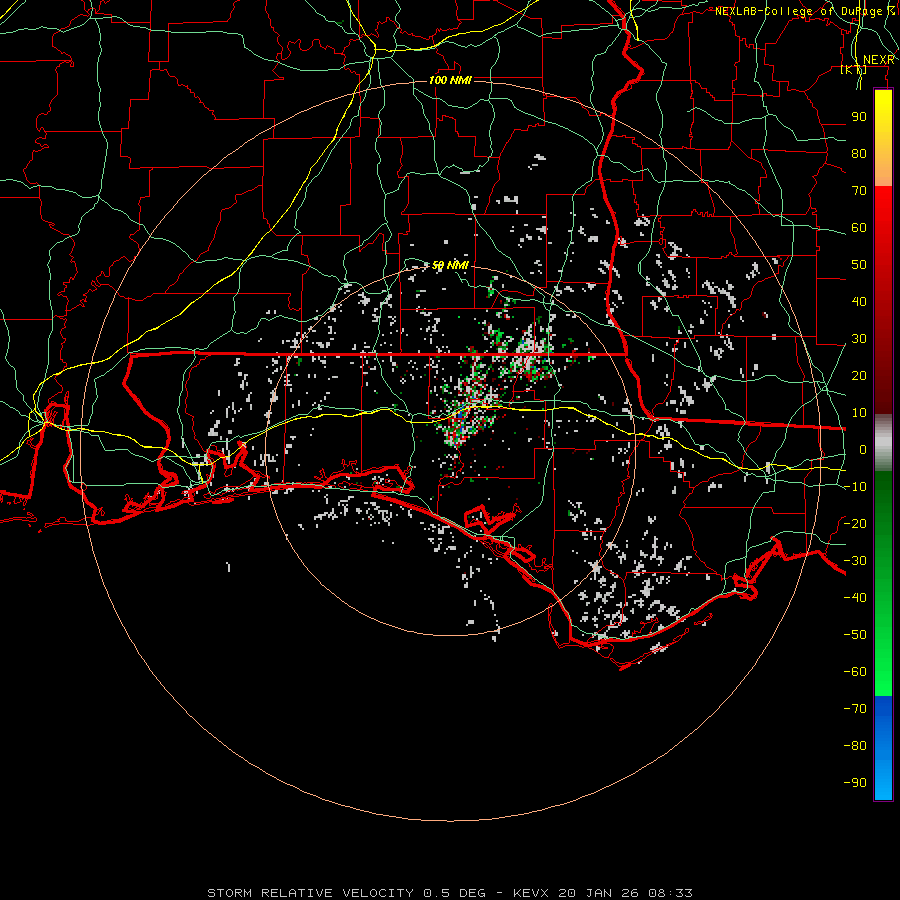This screenshot has width=900, height=900.
Task: Pick the bright red segment of color bar
Action: pyautogui.click(x=883, y=214)
